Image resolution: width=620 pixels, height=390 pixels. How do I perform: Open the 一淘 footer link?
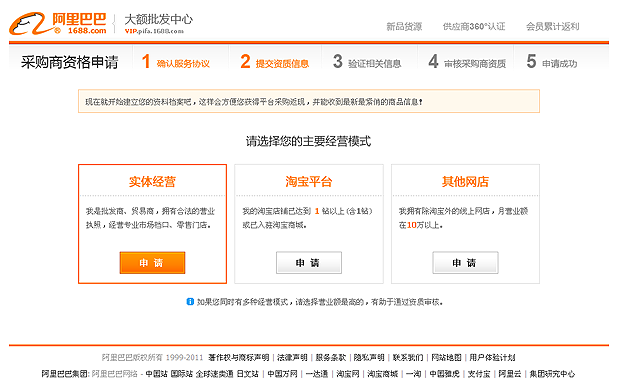click(414, 374)
